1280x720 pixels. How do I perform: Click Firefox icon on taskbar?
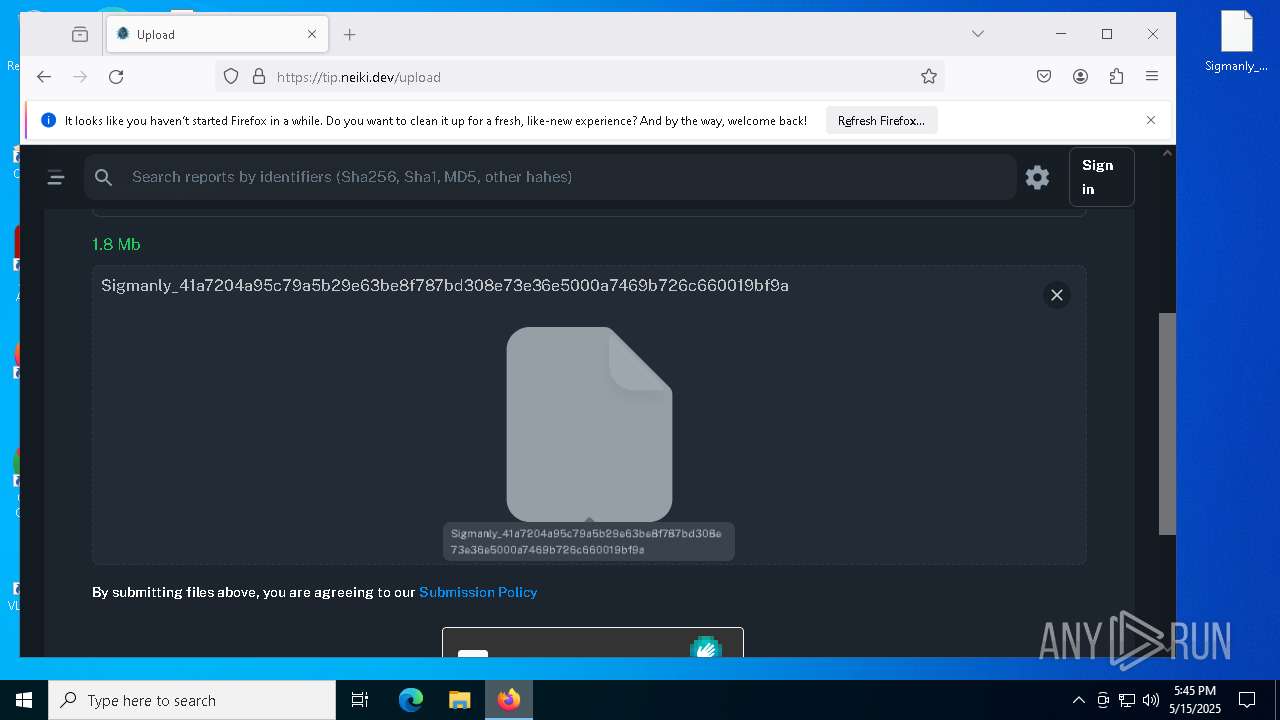[509, 700]
